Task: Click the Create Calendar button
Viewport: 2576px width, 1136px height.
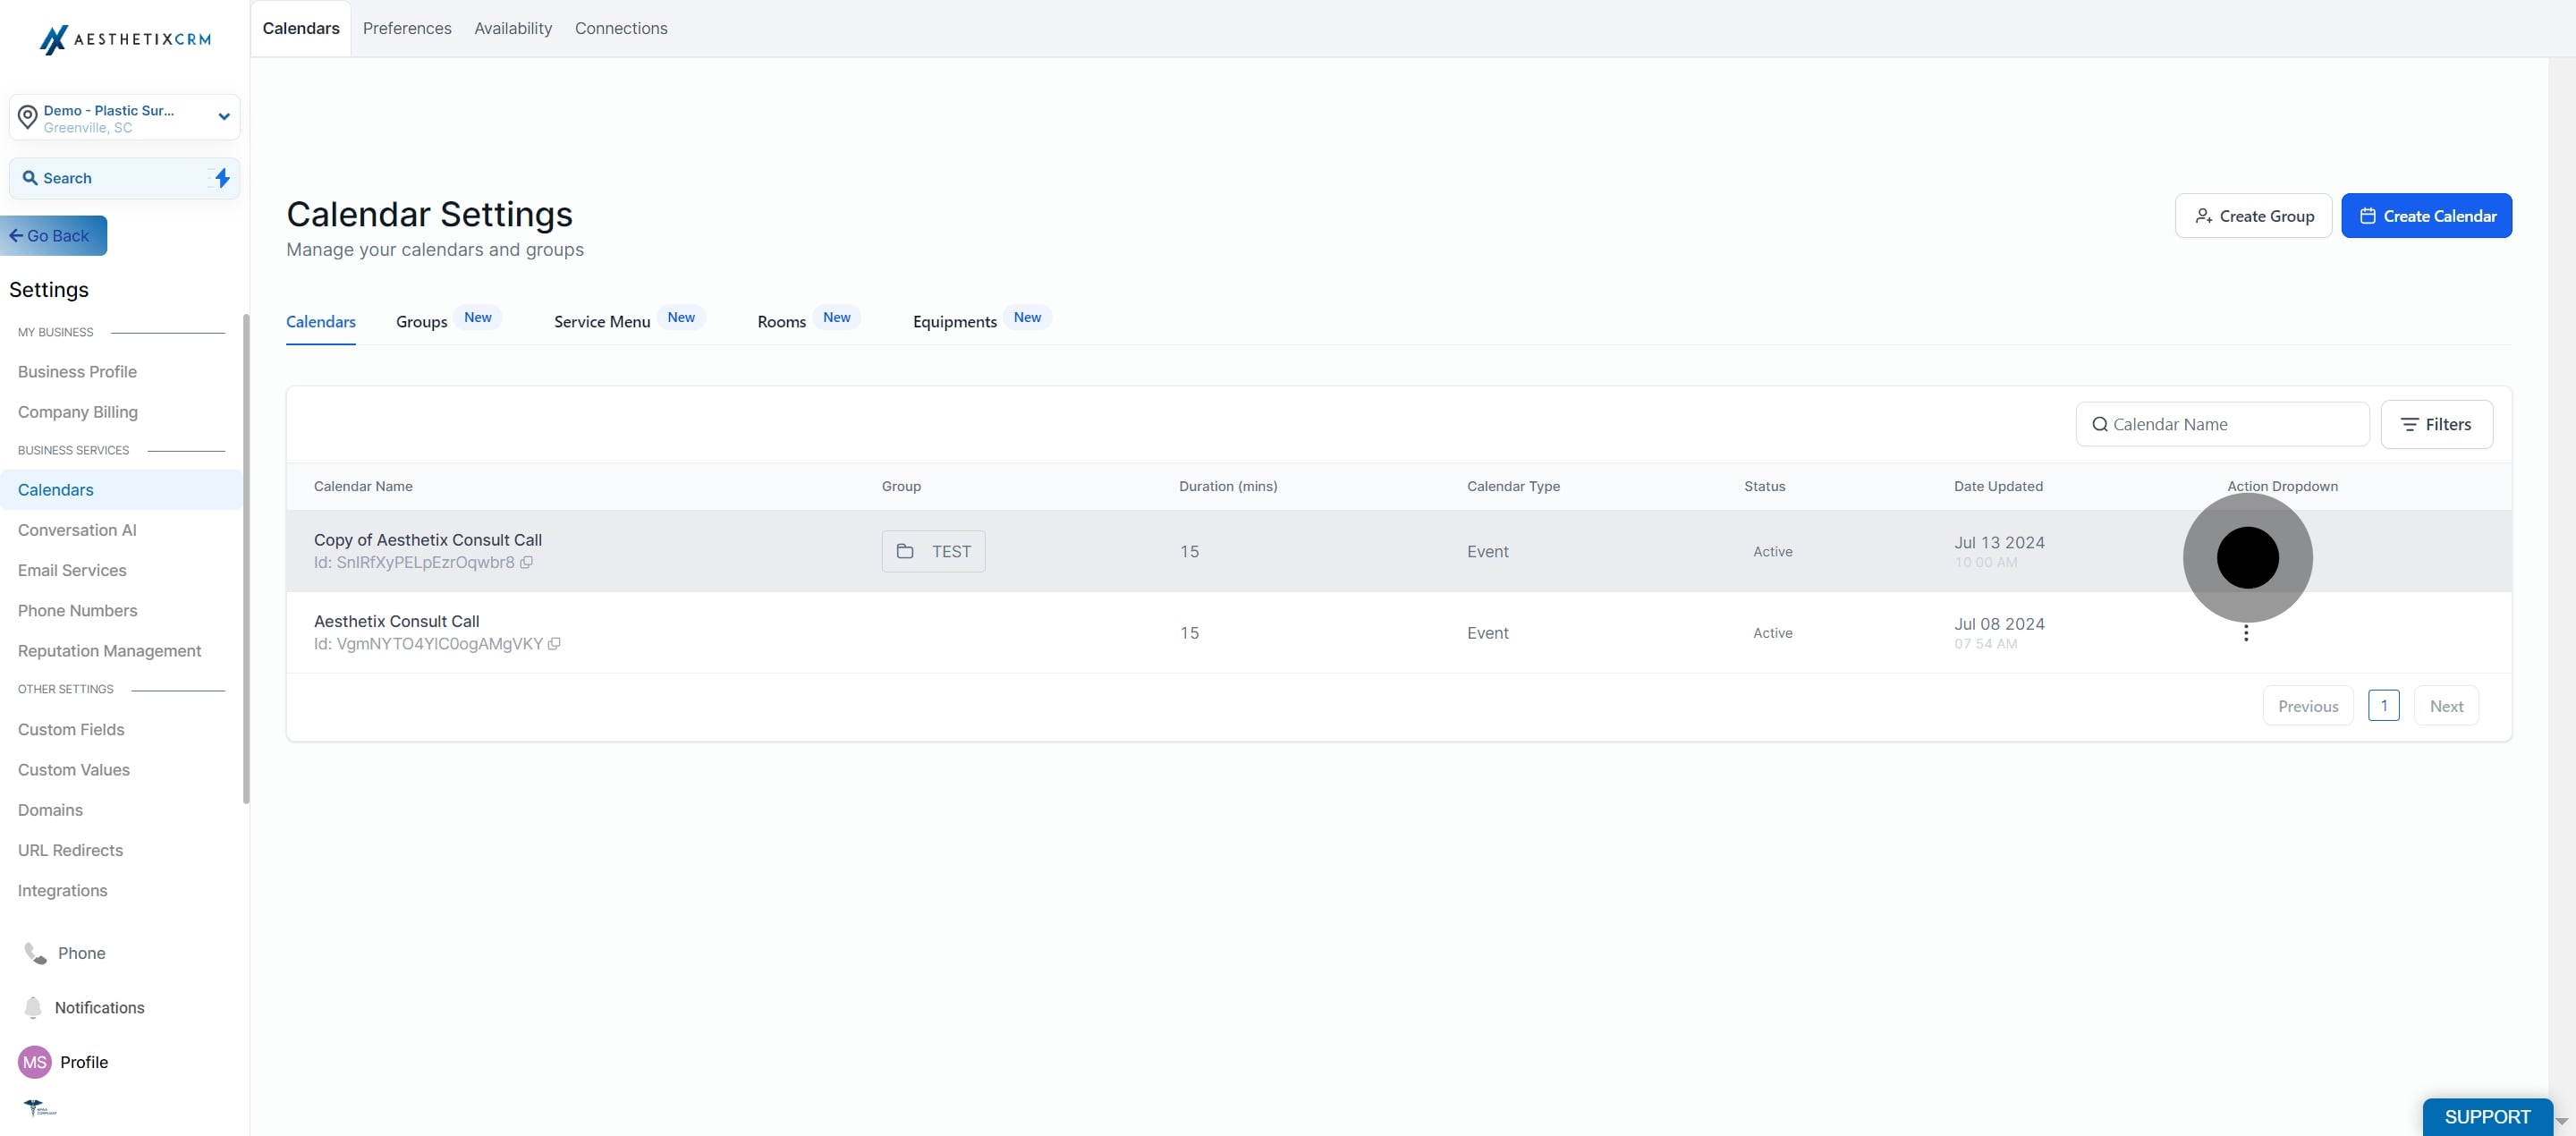Action: (x=2426, y=216)
